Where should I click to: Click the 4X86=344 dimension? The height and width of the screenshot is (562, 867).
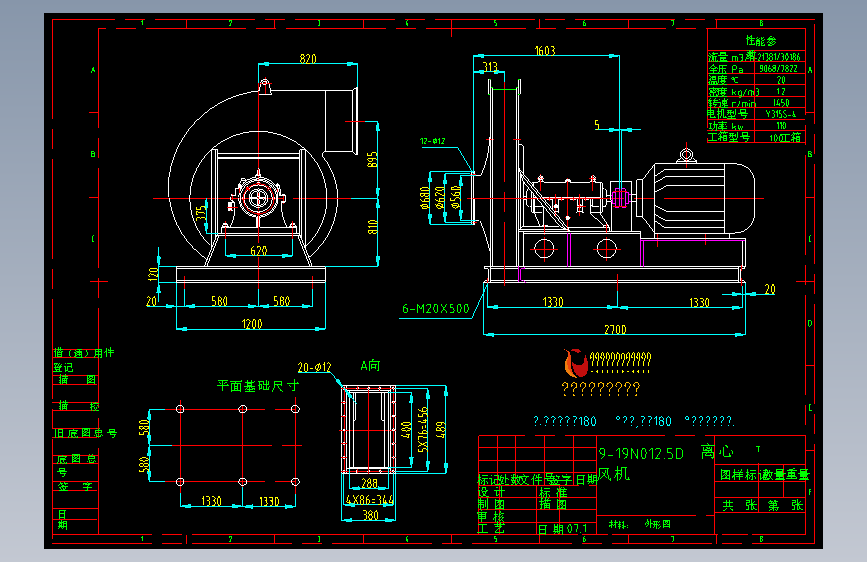pyautogui.click(x=369, y=500)
